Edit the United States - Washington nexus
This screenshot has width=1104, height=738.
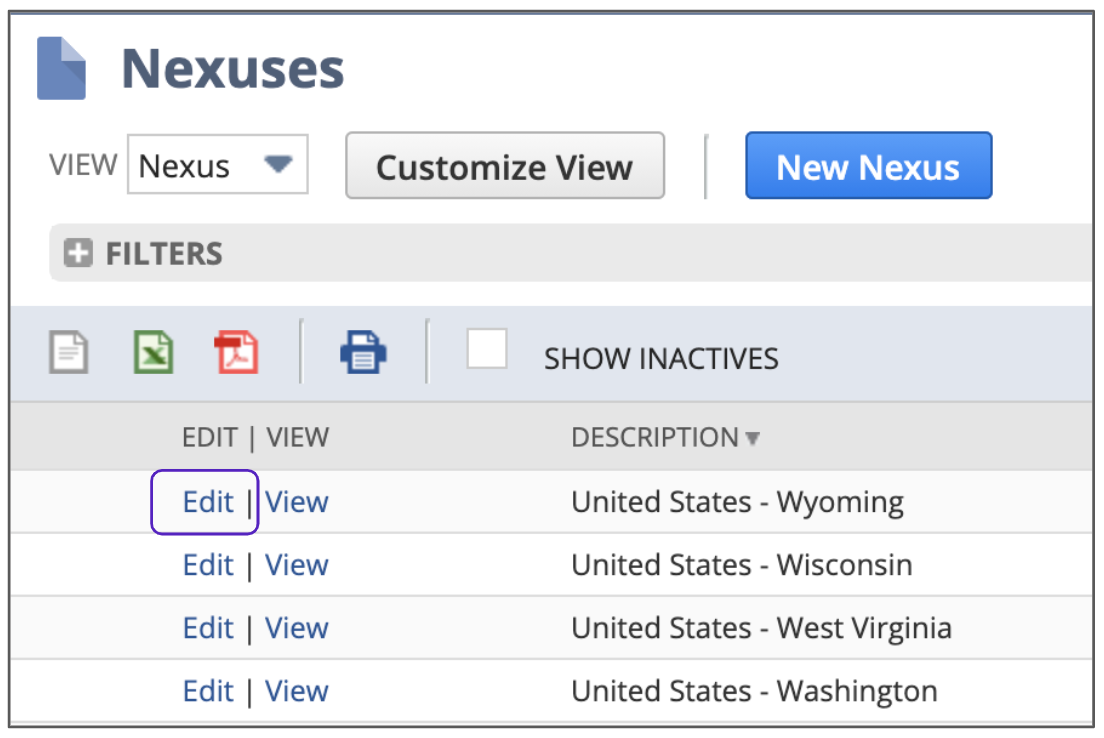coord(207,691)
